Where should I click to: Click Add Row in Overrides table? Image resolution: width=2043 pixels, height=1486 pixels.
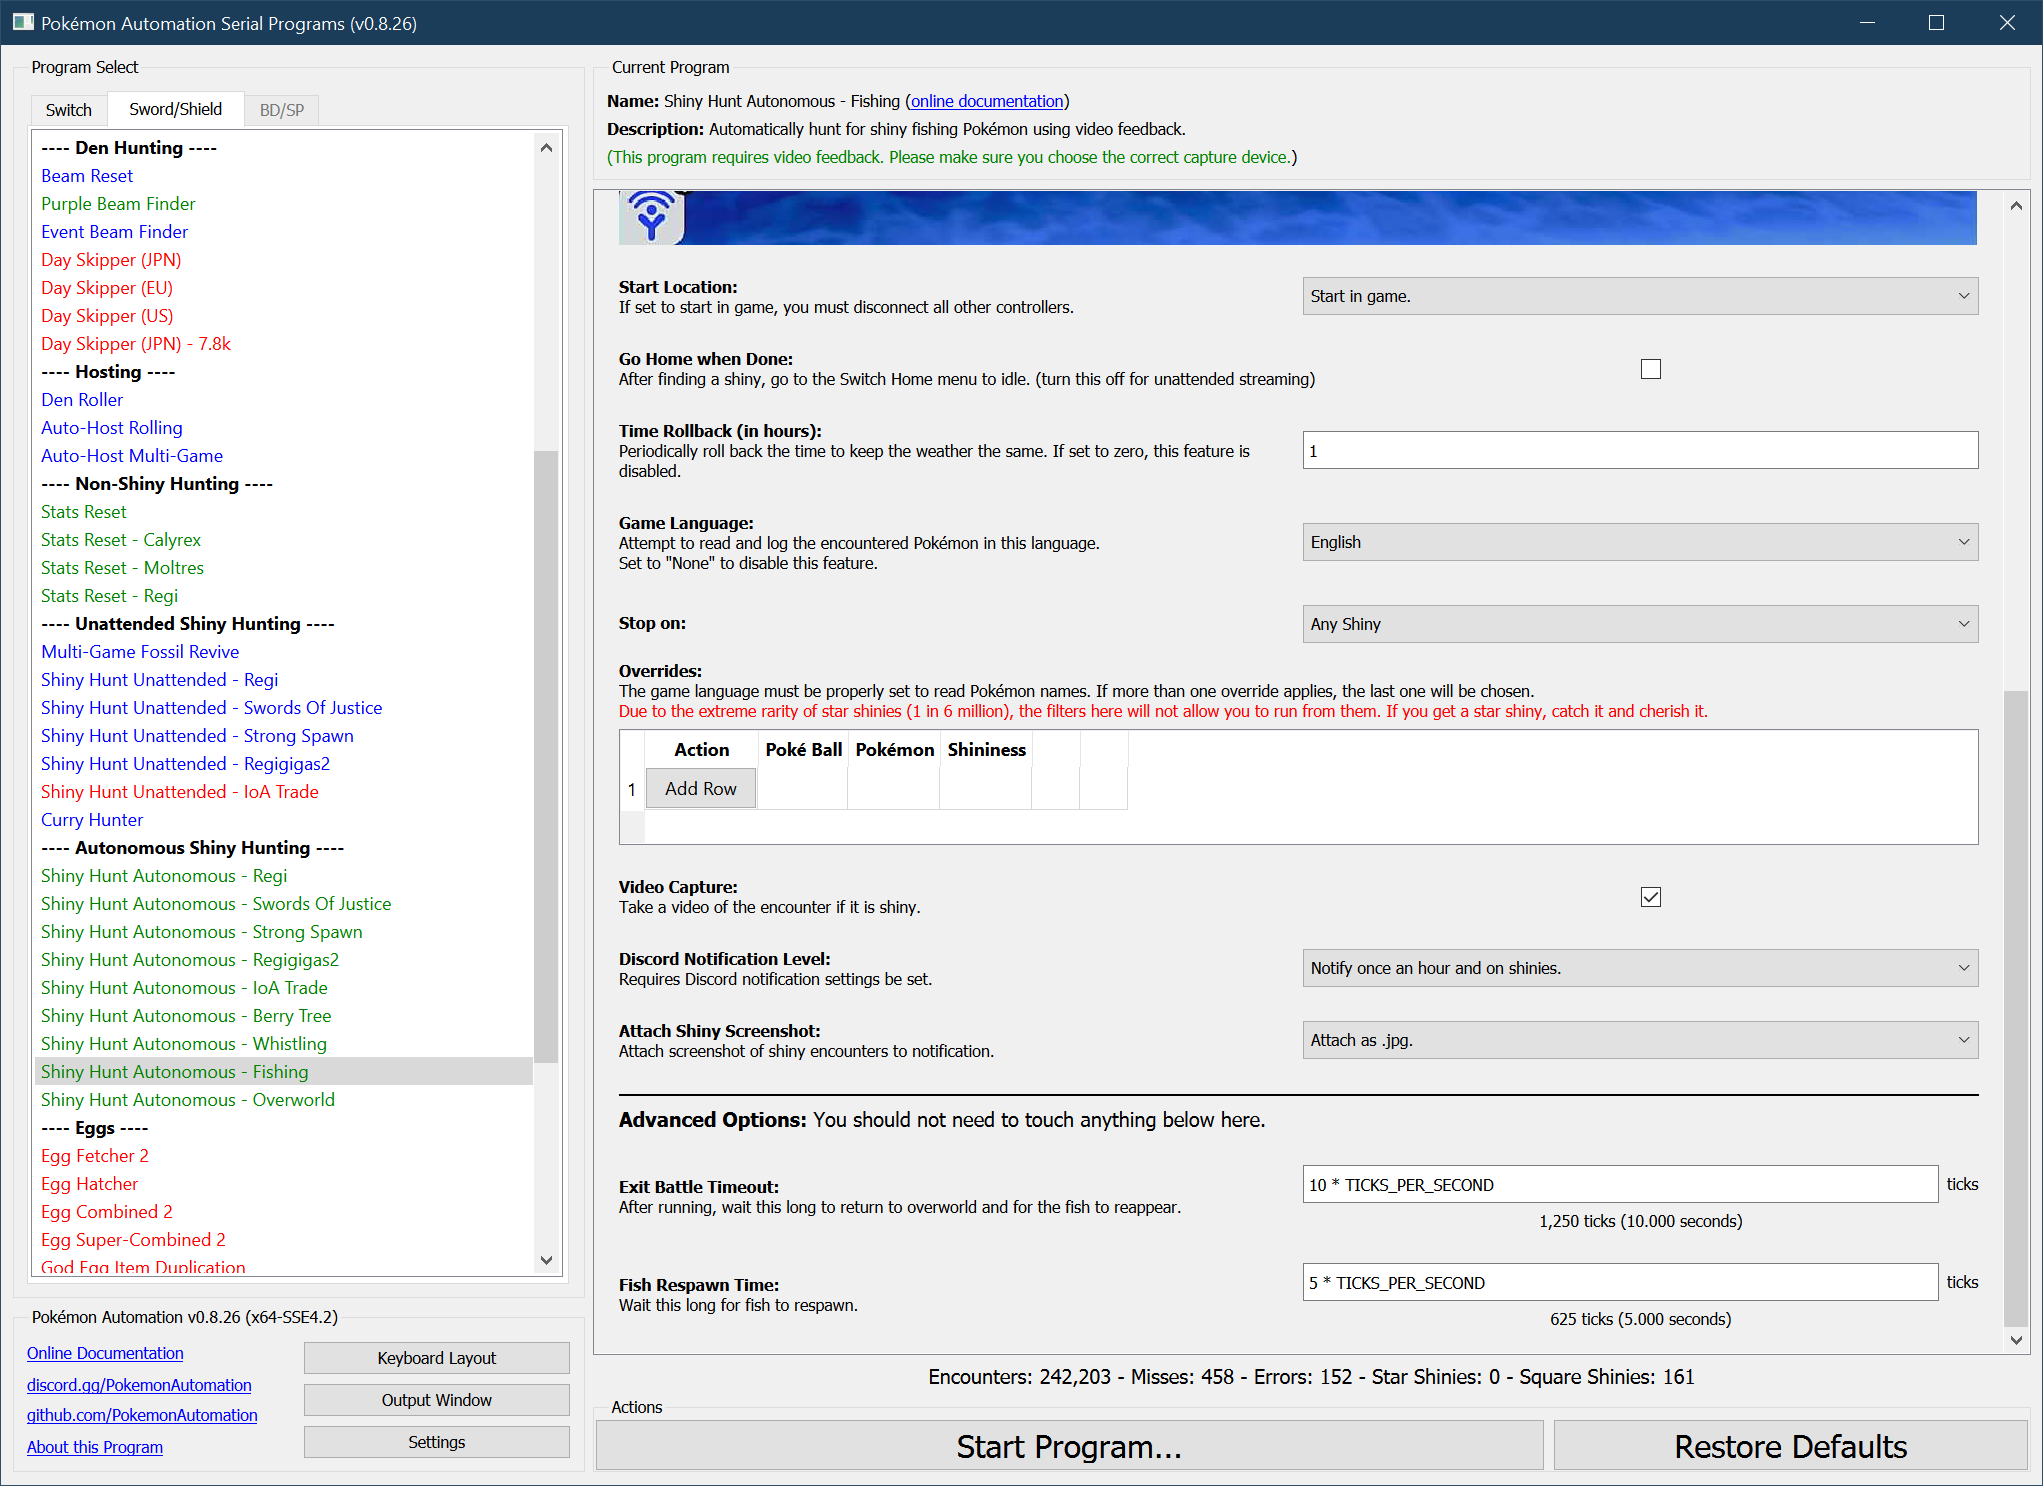(700, 789)
